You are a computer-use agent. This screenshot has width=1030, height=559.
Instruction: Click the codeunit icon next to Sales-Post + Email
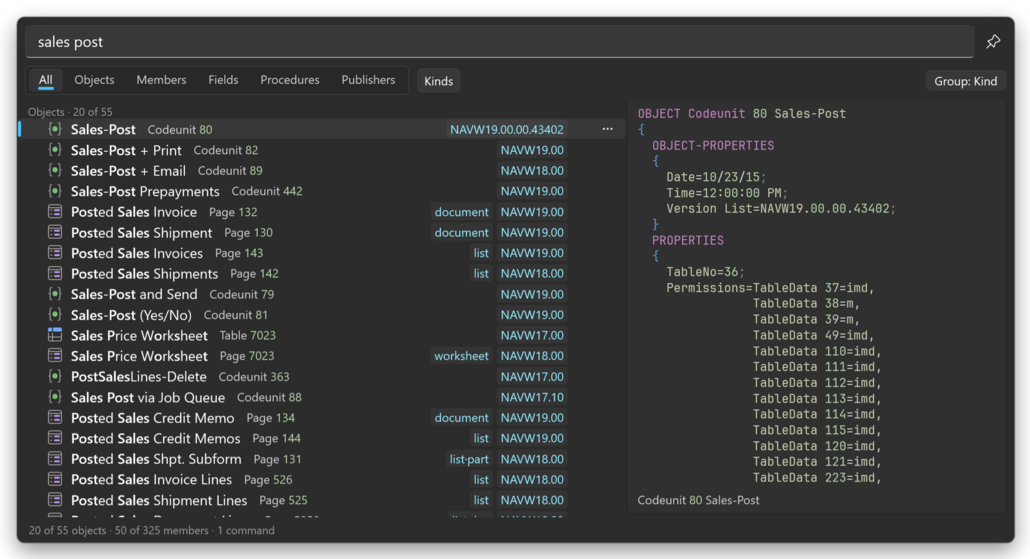point(55,170)
